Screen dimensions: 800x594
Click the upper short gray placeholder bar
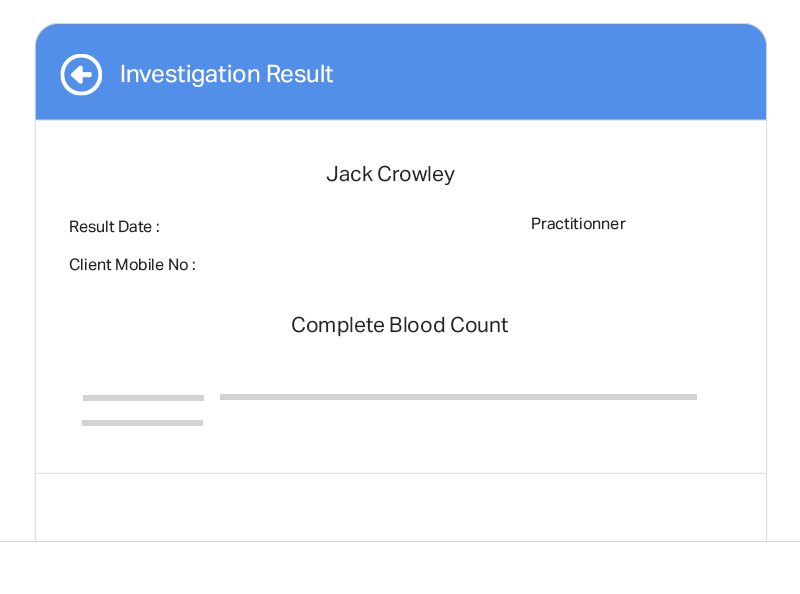click(x=143, y=398)
